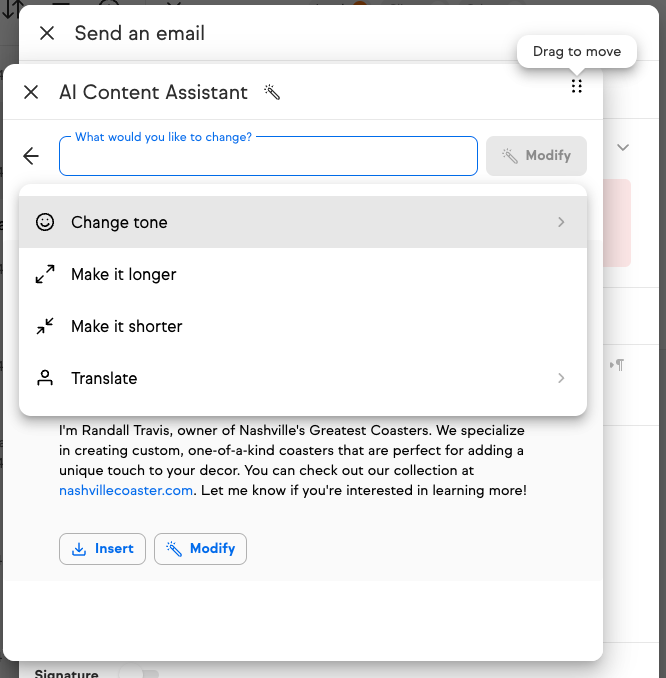Screen dimensions: 666x678
Task: Click the shrink arrows icon for Make it shorter
Action: click(45, 326)
